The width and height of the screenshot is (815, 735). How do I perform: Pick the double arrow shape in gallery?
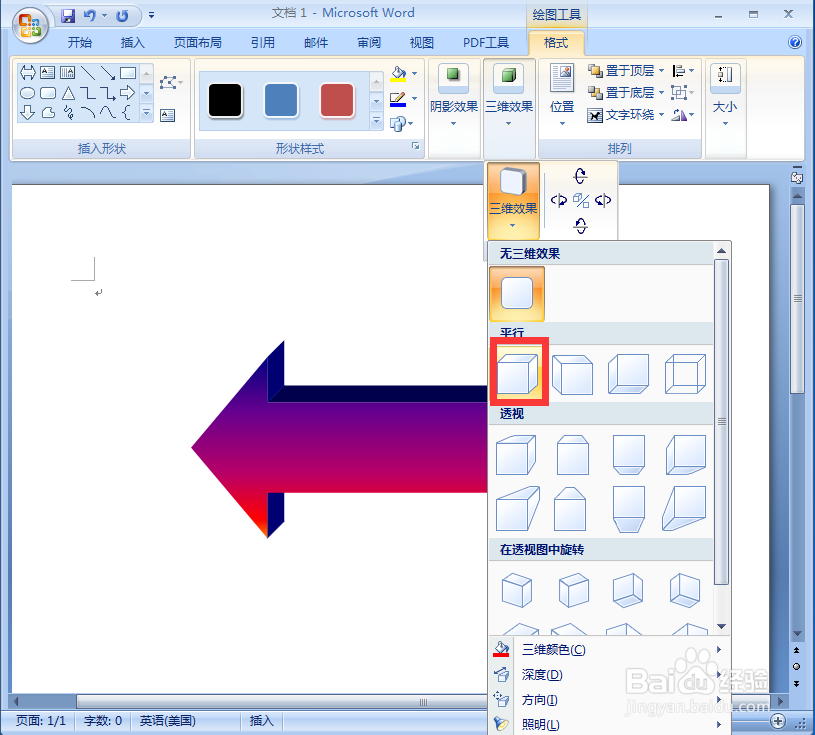click(28, 72)
